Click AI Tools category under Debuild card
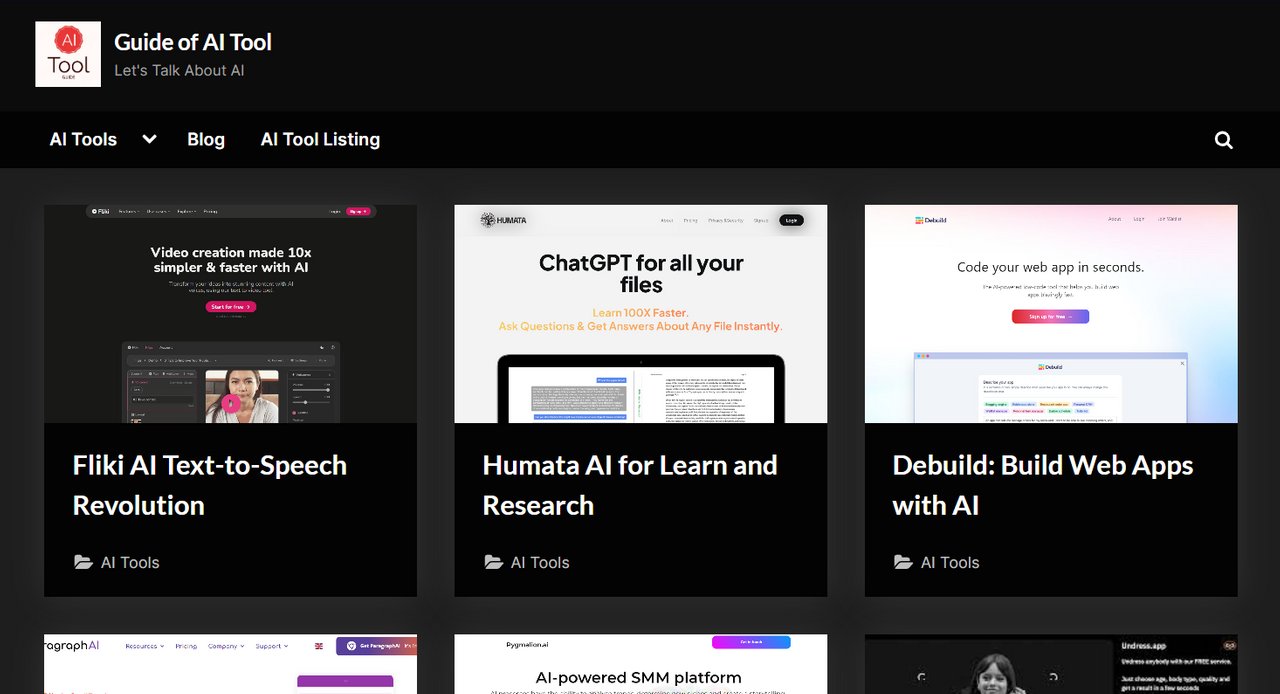The height and width of the screenshot is (694, 1280). (950, 562)
